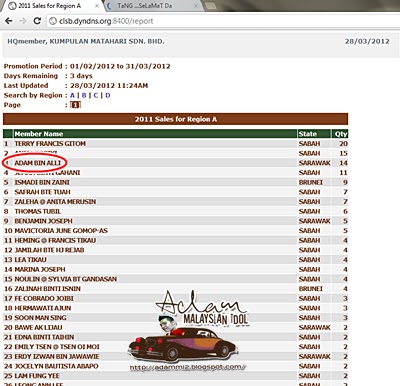Image resolution: width=400 pixels, height=386 pixels.
Task: Select member name JOCELYN BAUTISTA ABAPO
Action: pyautogui.click(x=56, y=366)
